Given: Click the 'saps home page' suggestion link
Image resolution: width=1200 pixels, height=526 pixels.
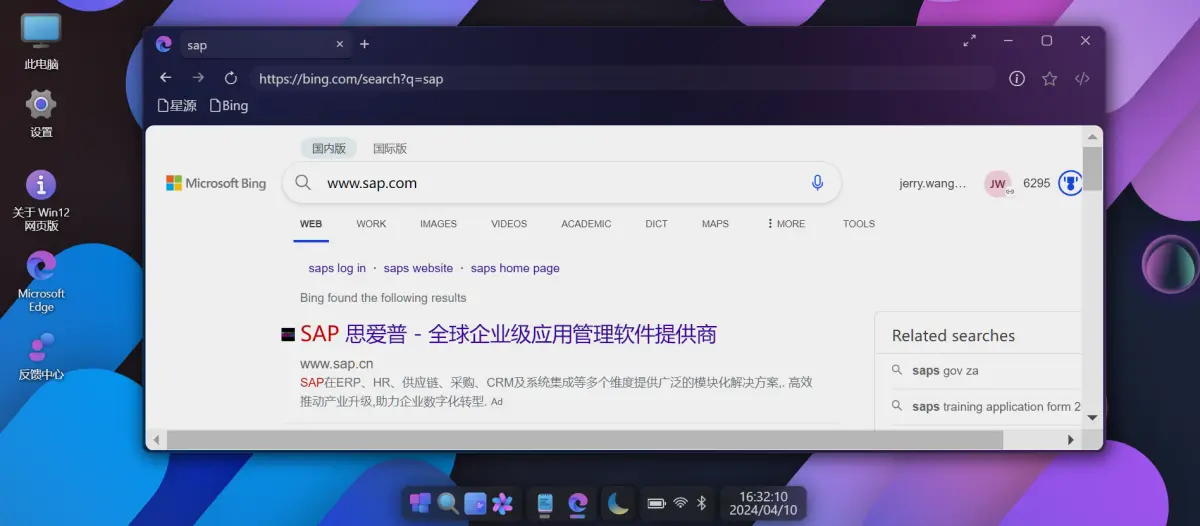Looking at the screenshot, I should click(515, 268).
